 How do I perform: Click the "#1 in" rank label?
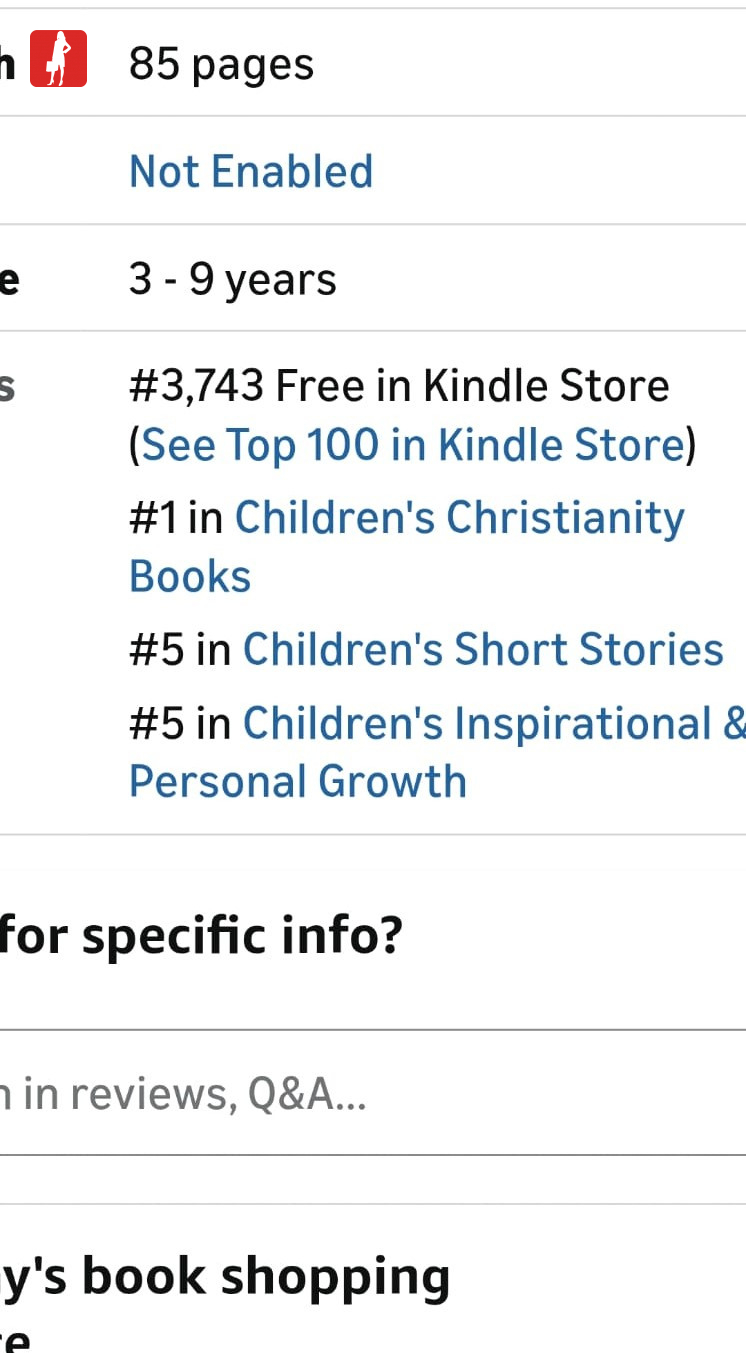tap(176, 518)
